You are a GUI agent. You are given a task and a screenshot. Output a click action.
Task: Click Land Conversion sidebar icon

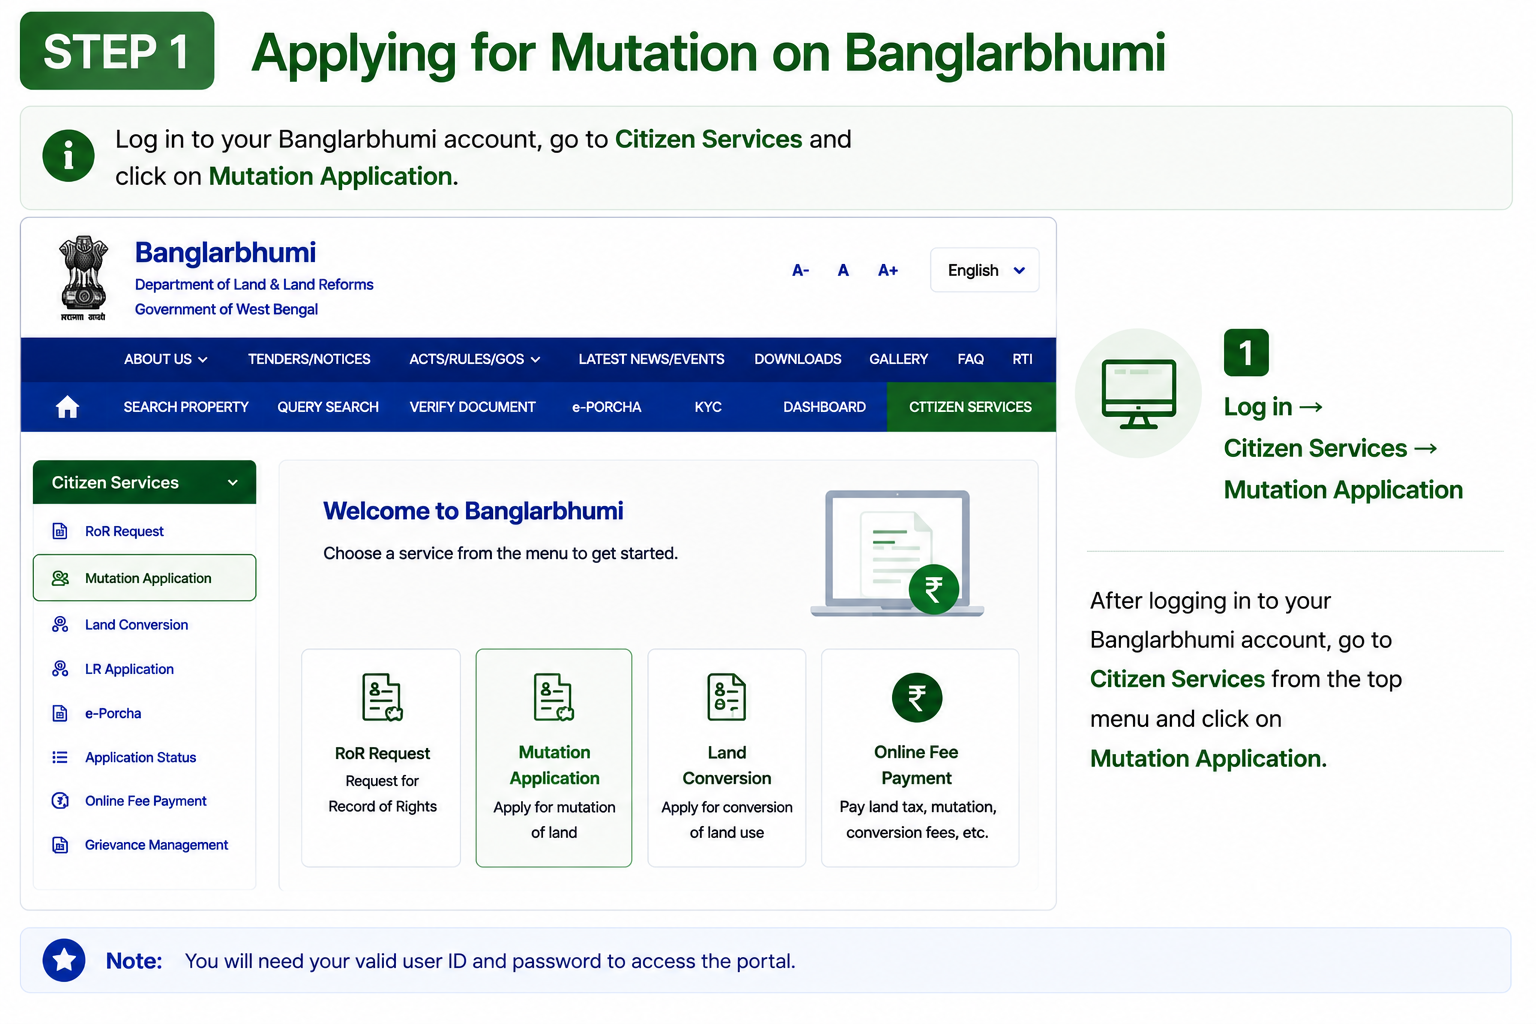(x=60, y=624)
